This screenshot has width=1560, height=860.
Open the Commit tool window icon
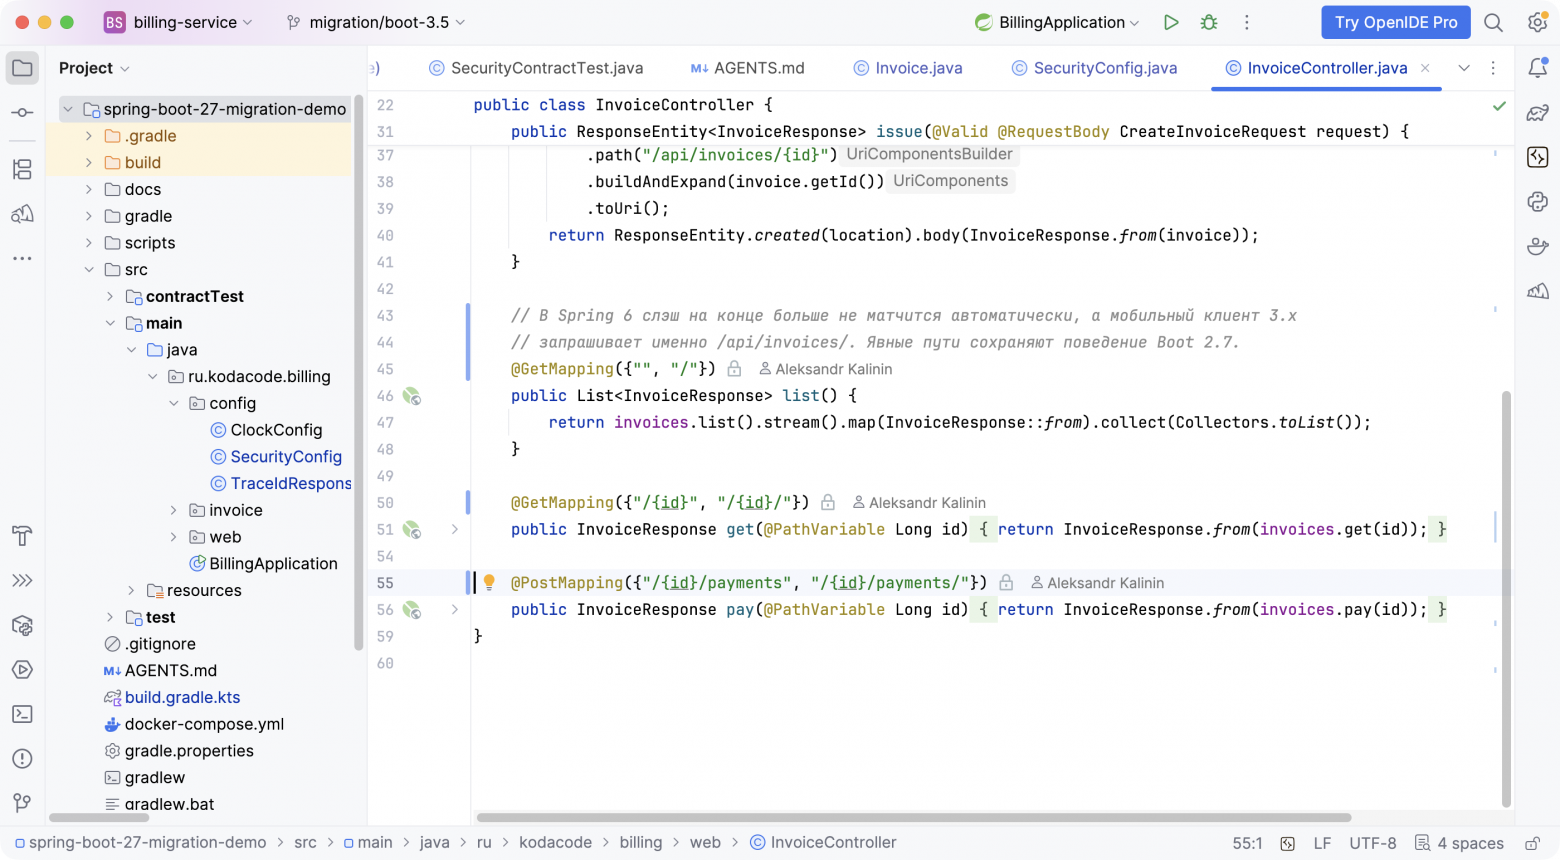22,112
